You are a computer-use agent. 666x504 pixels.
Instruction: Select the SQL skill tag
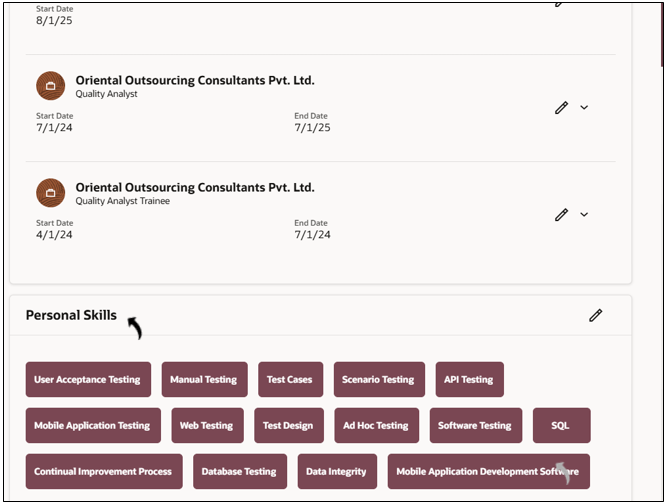pyautogui.click(x=561, y=426)
